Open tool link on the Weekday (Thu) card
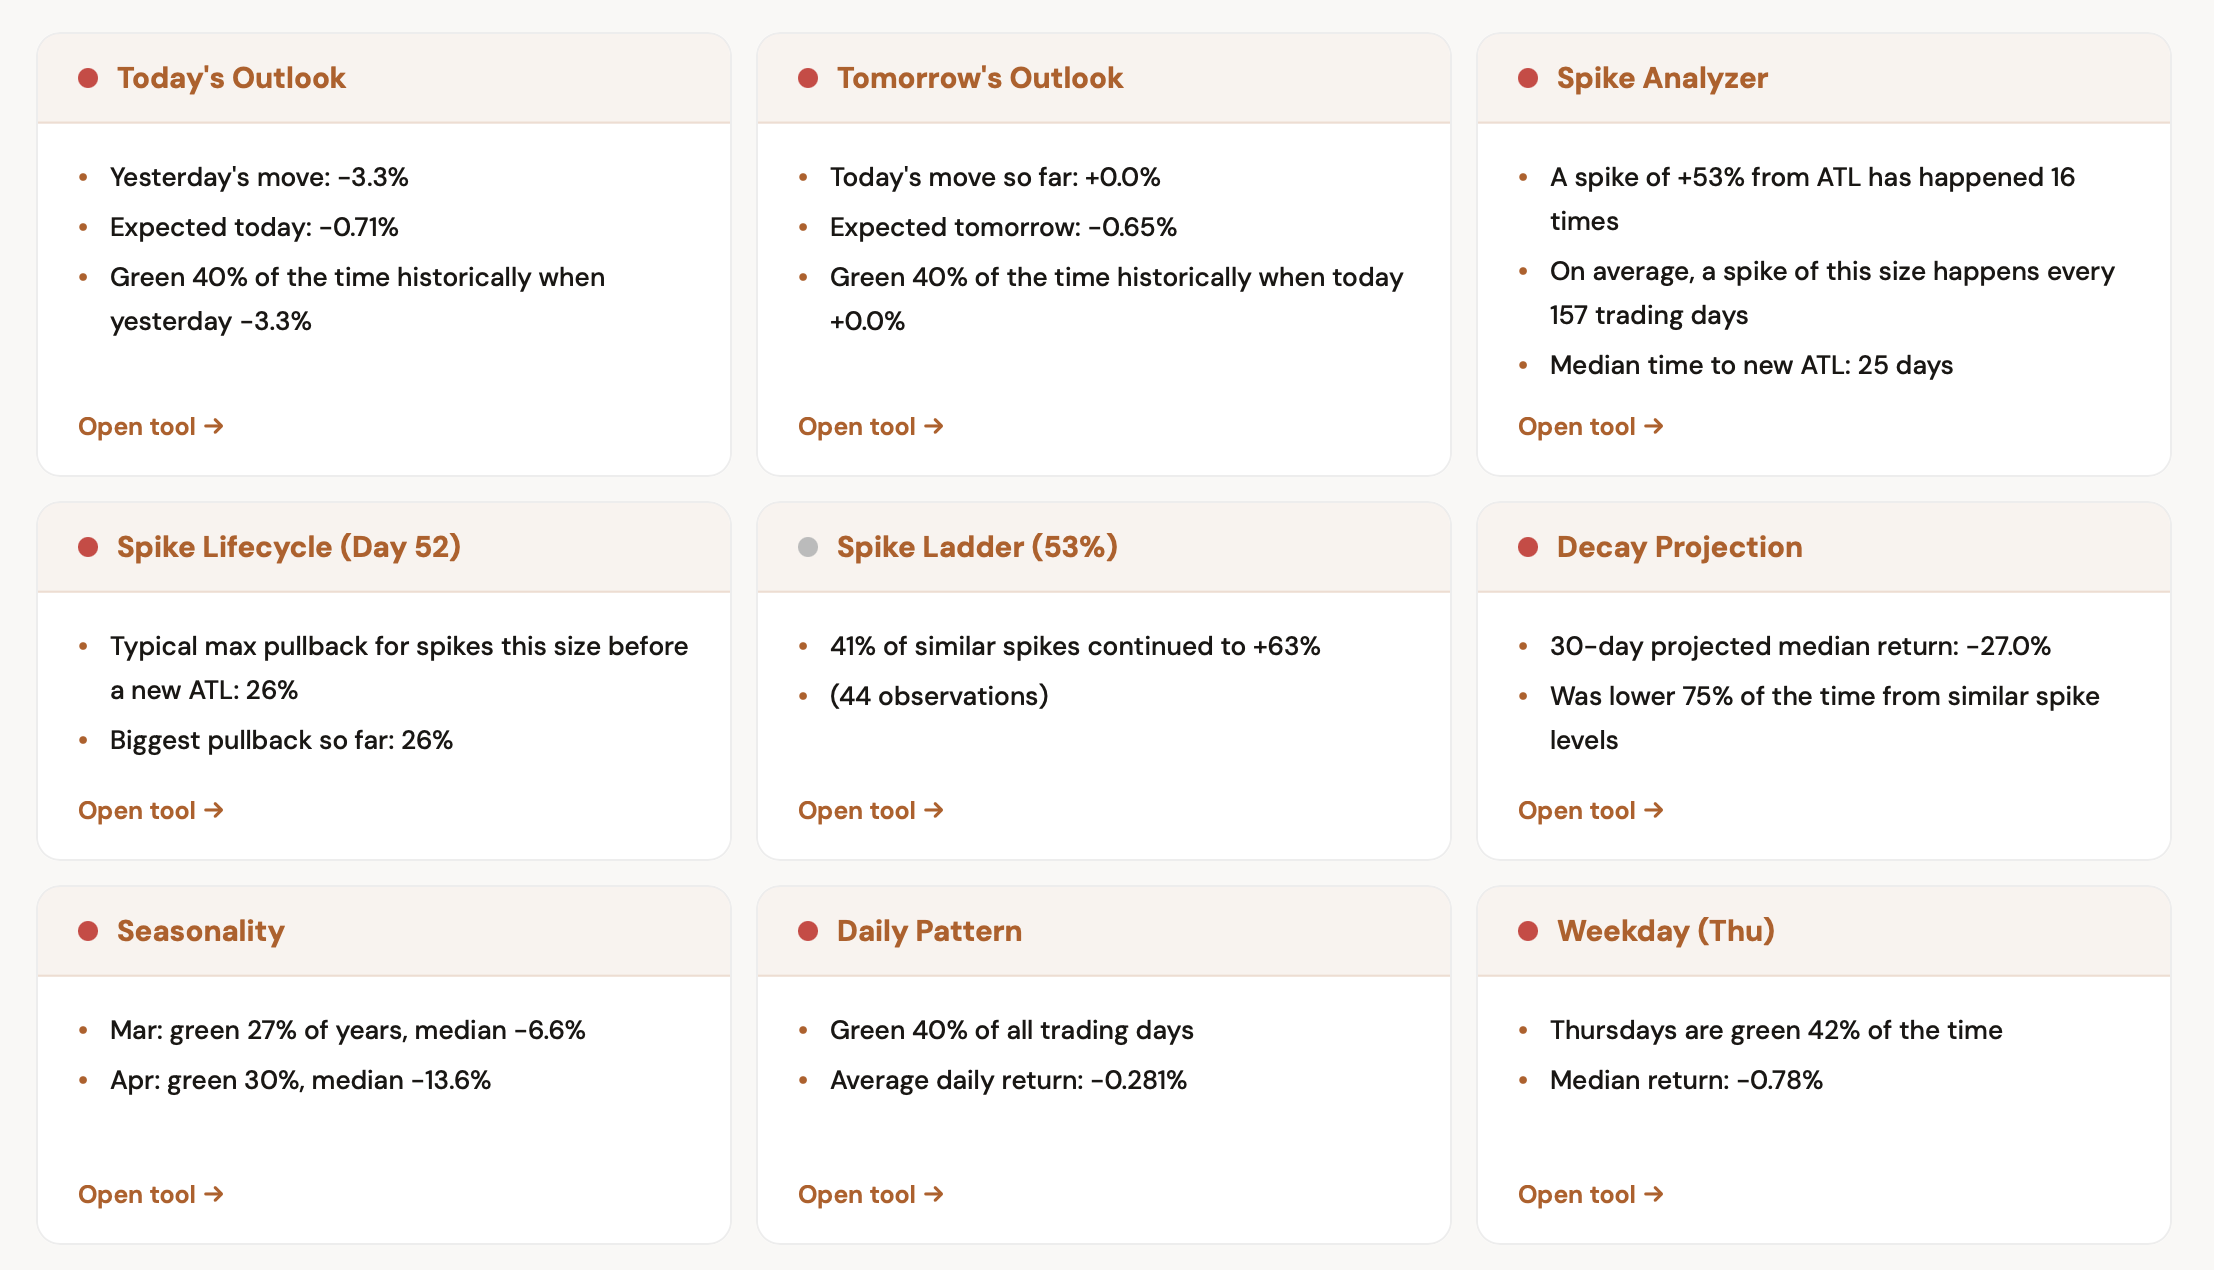2214x1270 pixels. (1590, 1195)
